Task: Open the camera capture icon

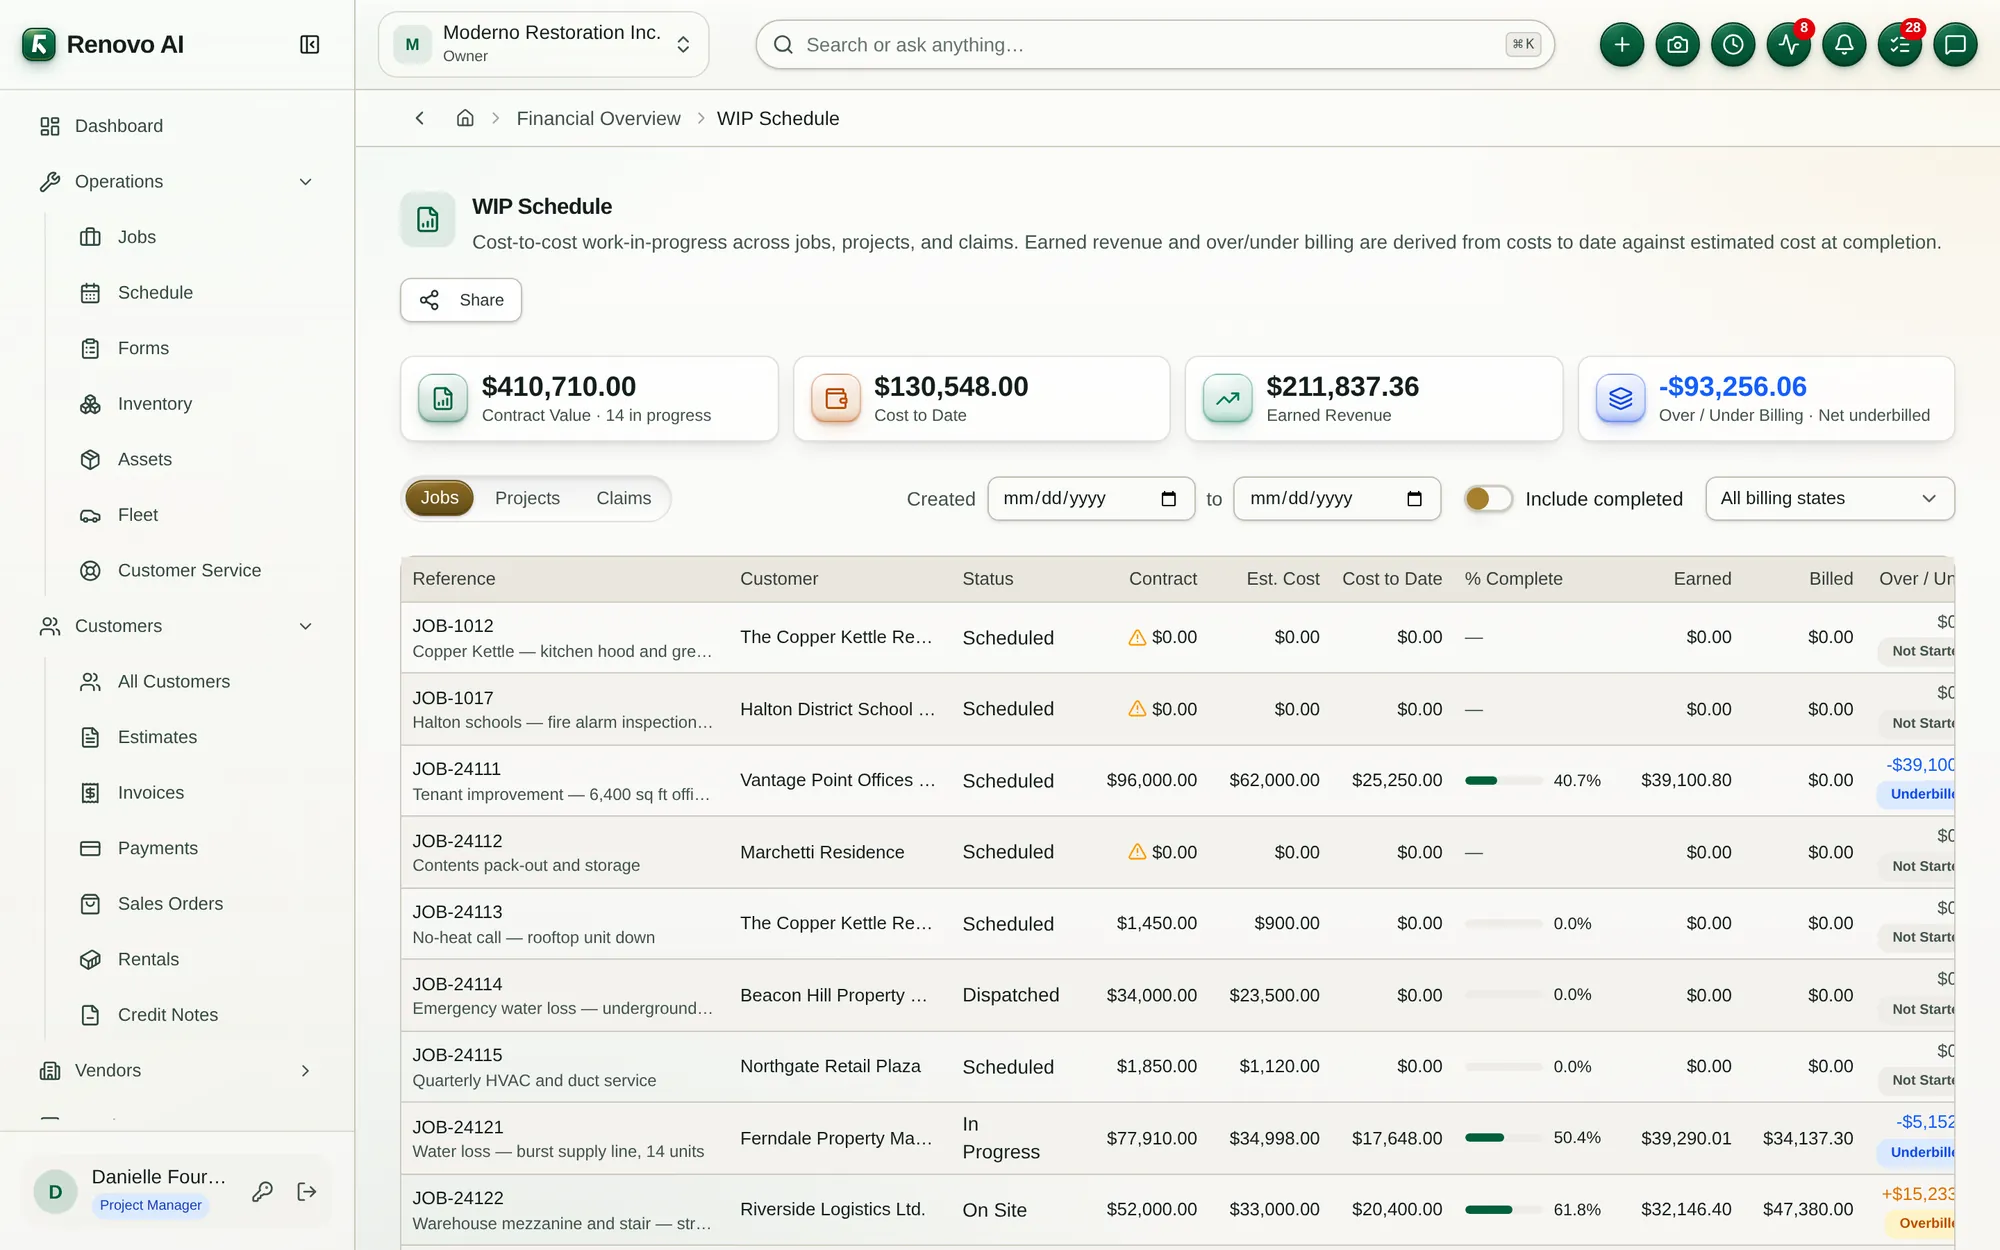Action: click(x=1677, y=44)
